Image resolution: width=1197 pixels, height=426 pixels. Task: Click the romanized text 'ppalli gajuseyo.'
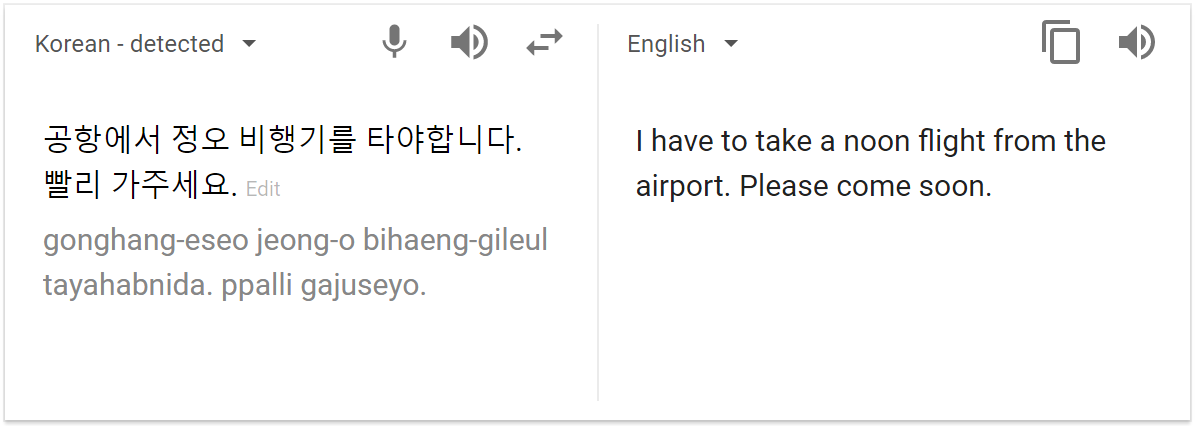coord(324,287)
